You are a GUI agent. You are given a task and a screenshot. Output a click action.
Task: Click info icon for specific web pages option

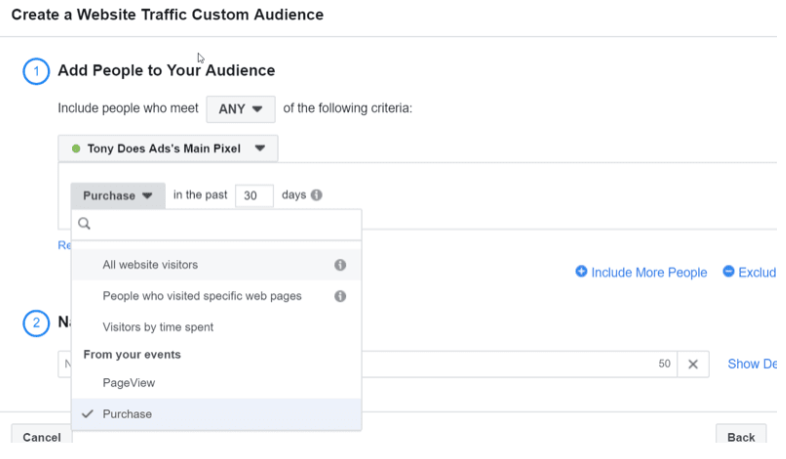pos(340,296)
